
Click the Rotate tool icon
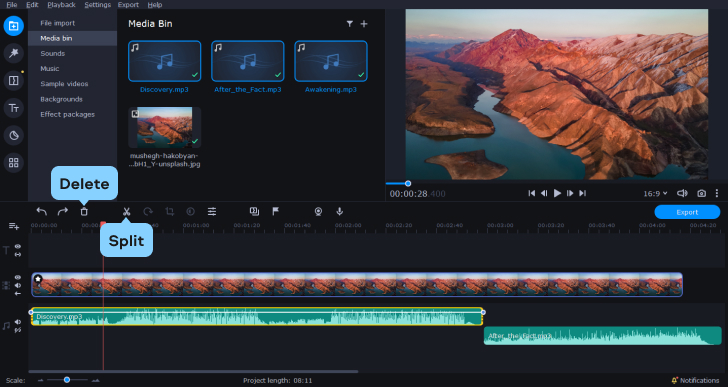point(148,212)
